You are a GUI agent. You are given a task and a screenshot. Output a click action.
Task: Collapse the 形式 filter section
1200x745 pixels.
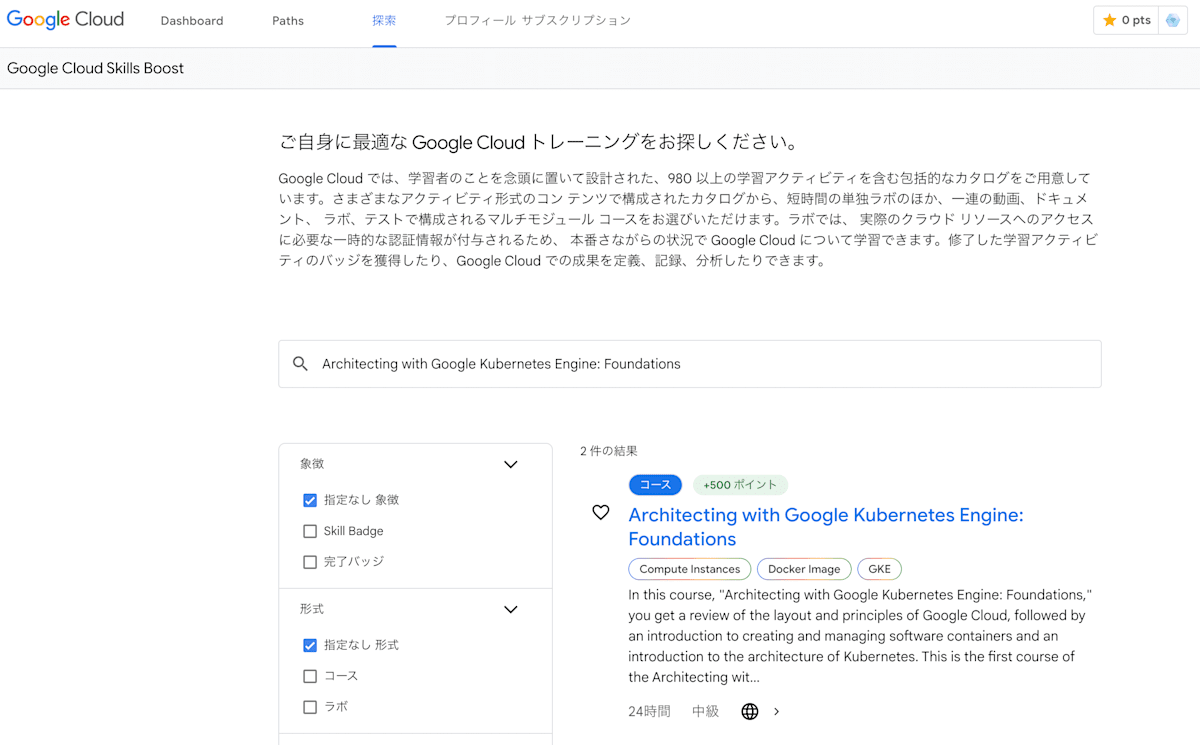click(x=511, y=609)
